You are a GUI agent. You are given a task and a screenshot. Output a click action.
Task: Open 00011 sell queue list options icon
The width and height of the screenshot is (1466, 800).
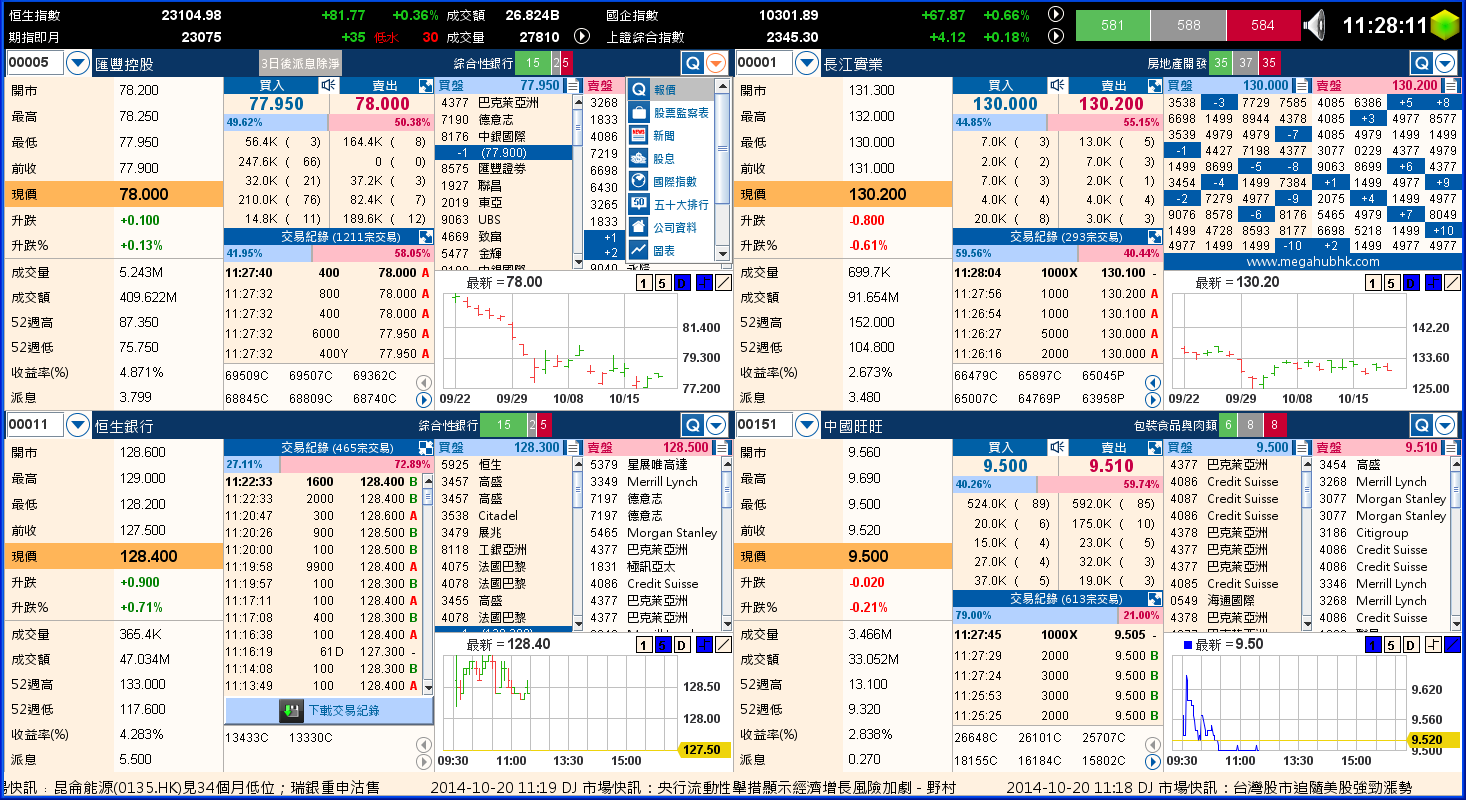[x=722, y=447]
